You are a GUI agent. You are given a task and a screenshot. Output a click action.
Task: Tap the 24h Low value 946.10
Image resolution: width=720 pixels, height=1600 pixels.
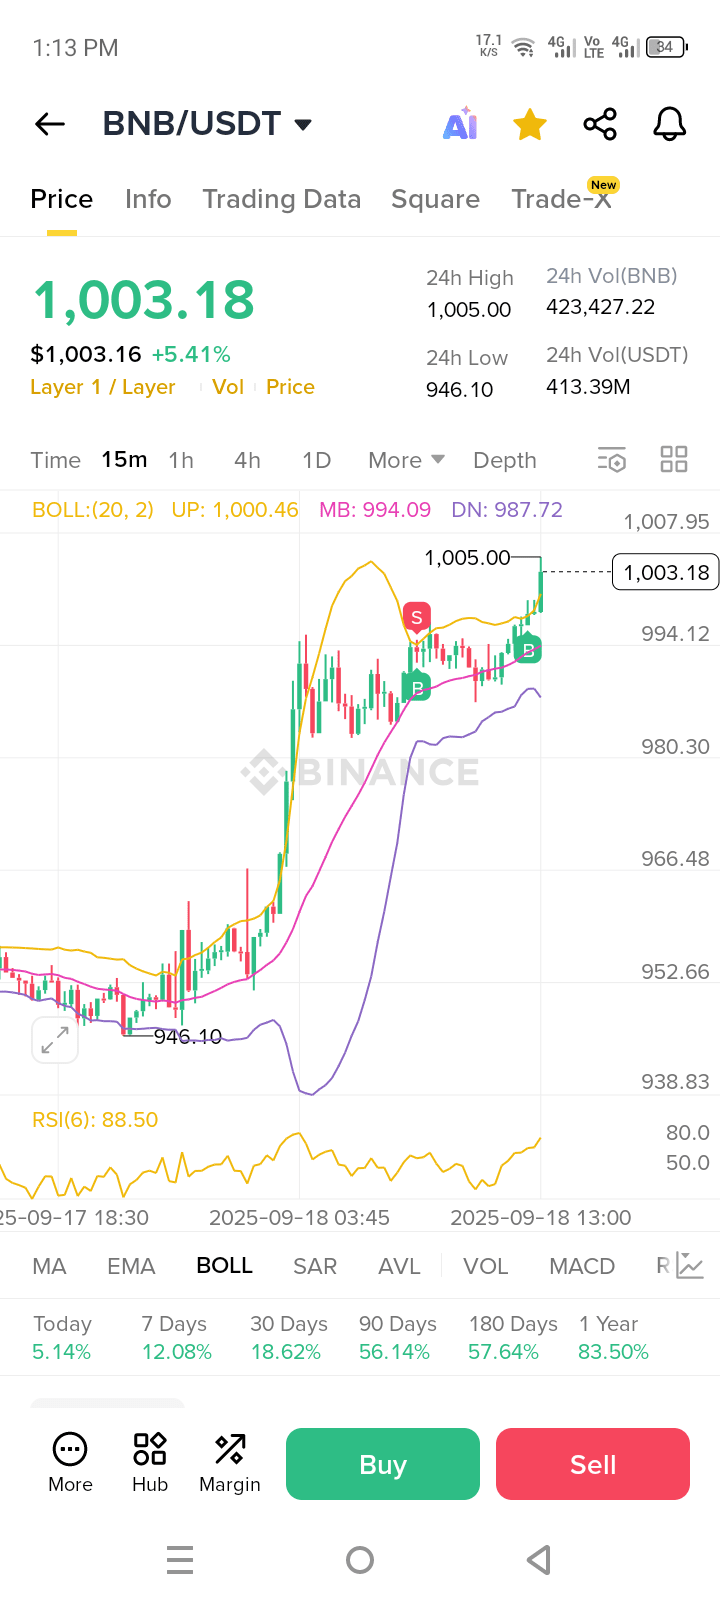tap(460, 390)
